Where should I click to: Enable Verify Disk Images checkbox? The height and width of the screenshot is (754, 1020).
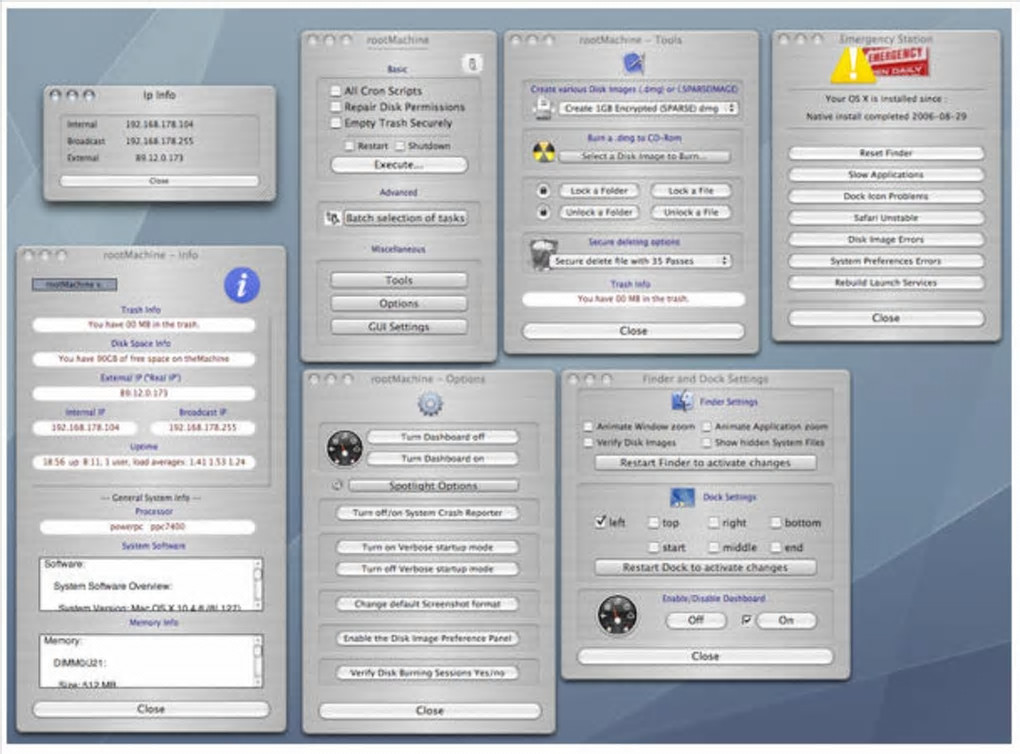[588, 442]
